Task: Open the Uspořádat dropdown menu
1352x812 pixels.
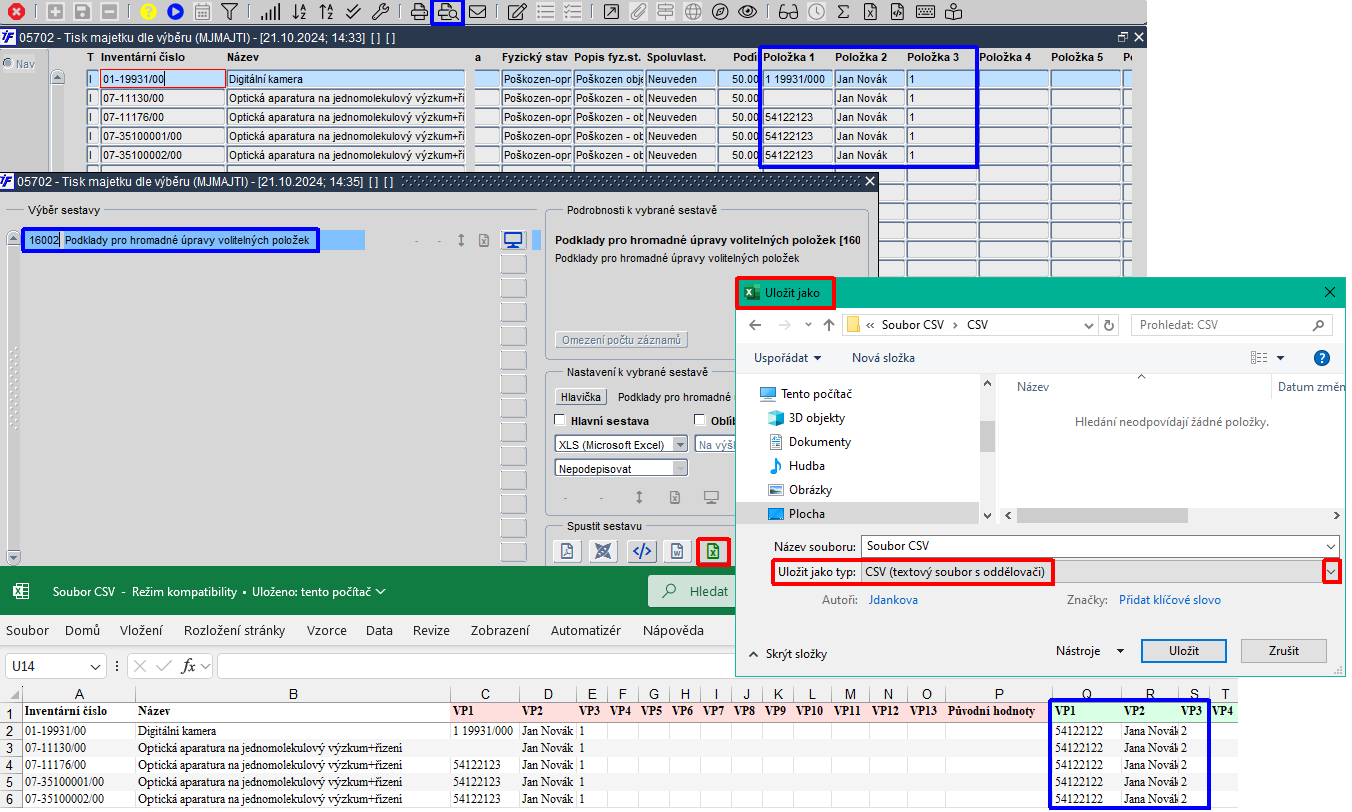Action: tap(788, 357)
